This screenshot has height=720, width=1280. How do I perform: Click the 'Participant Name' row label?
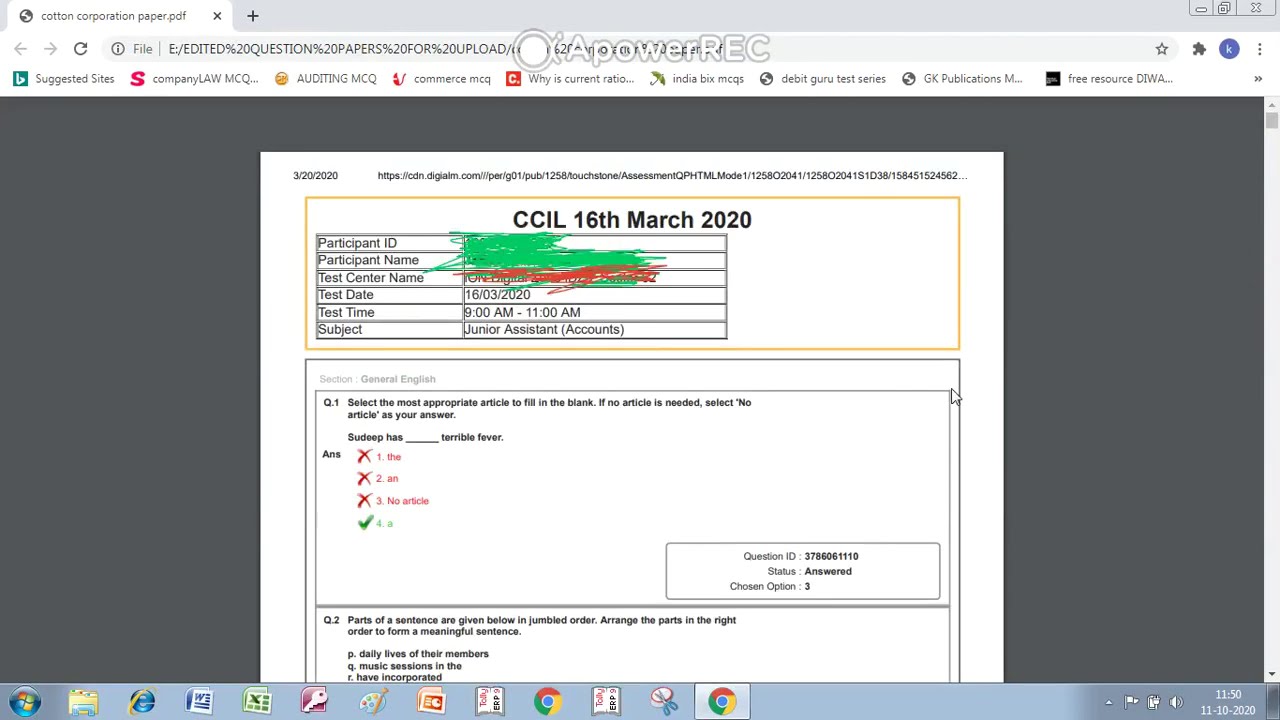coord(368,260)
